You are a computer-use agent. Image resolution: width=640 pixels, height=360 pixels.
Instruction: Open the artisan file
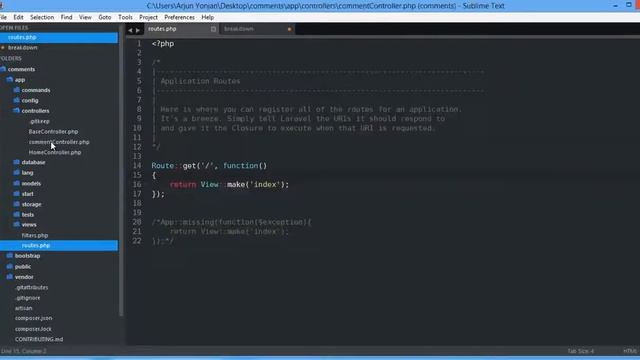[x=23, y=308]
